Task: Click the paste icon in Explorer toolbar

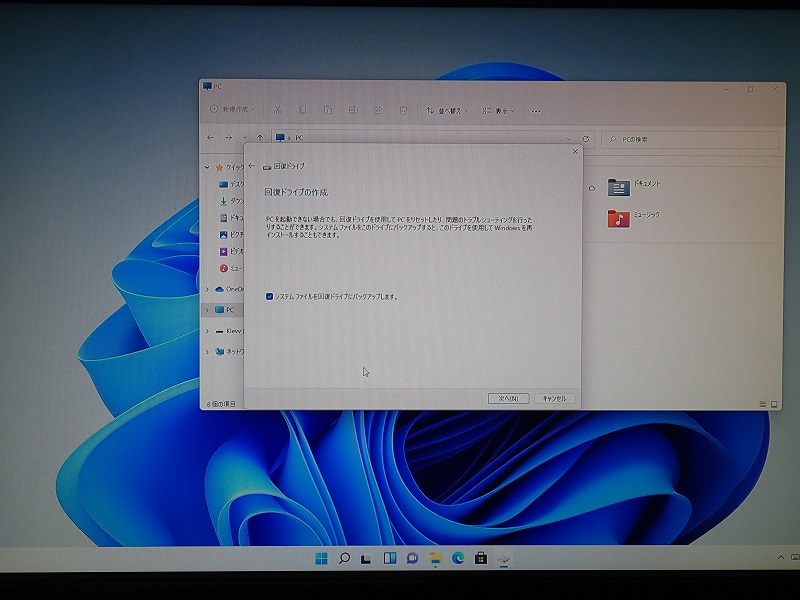Action: click(328, 110)
